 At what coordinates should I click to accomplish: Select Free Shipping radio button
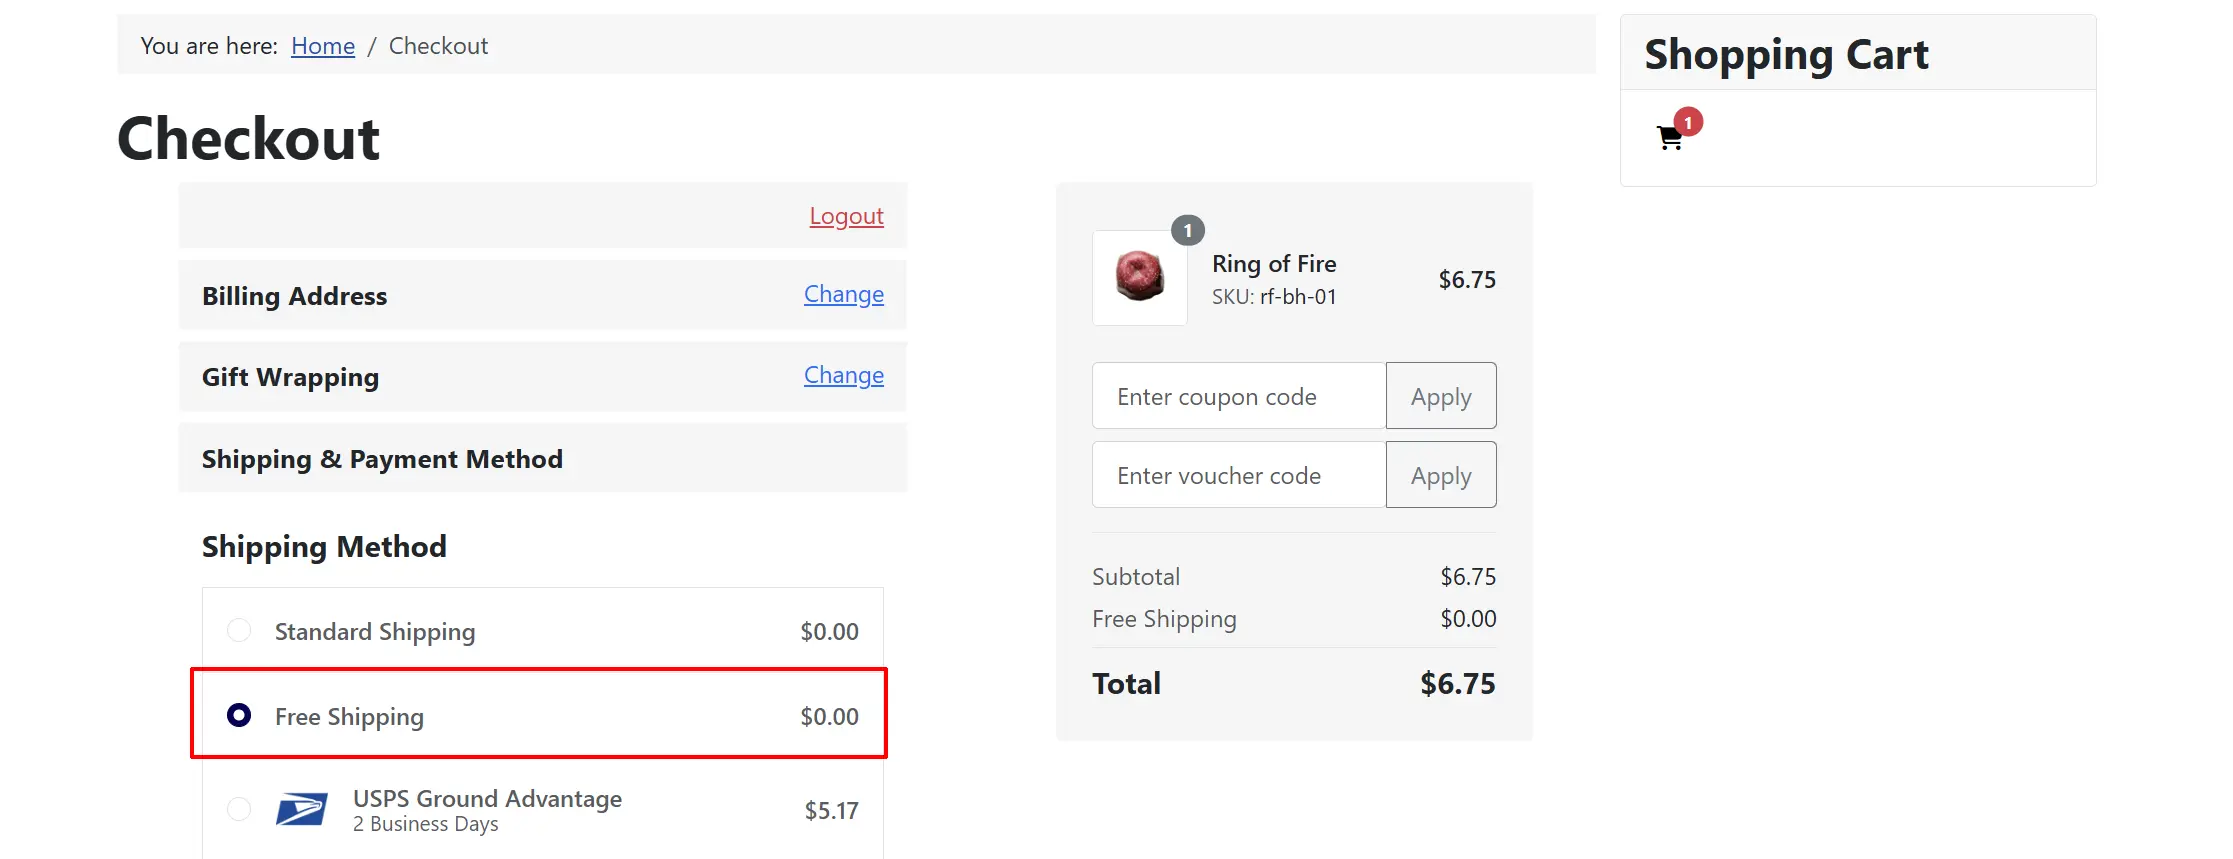click(x=239, y=715)
